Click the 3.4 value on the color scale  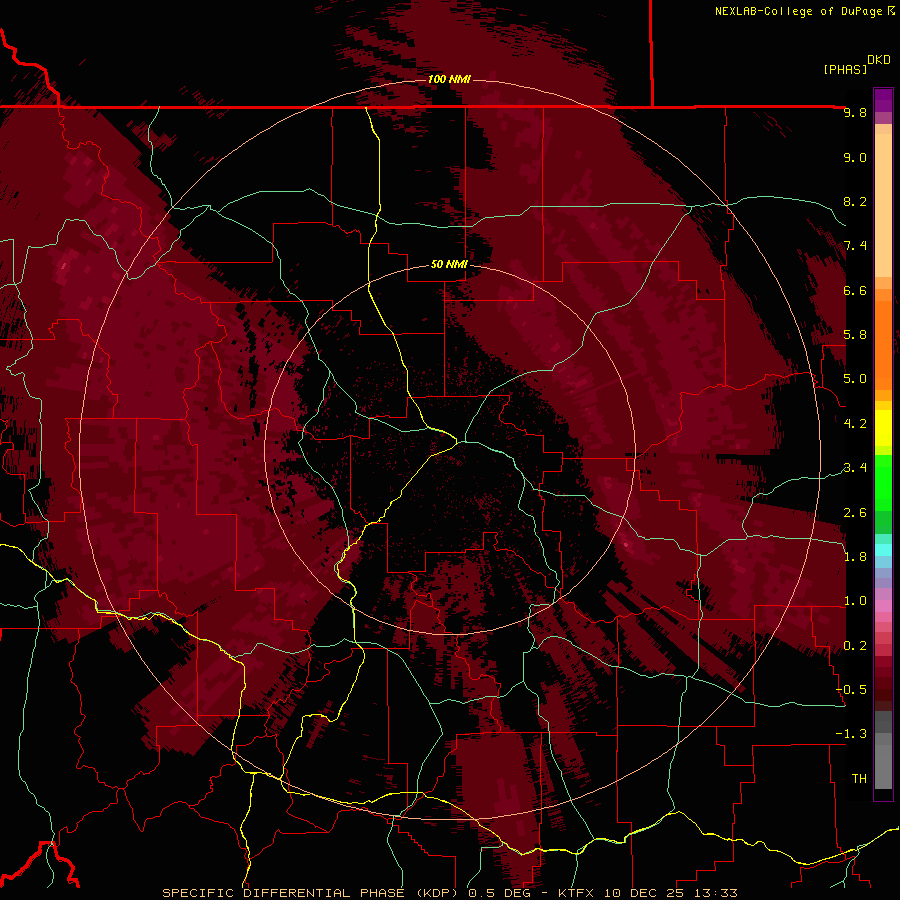coord(855,468)
